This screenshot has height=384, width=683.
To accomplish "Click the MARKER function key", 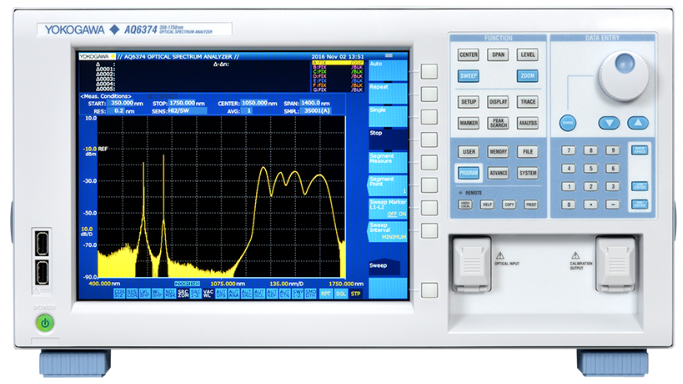I will [x=468, y=123].
